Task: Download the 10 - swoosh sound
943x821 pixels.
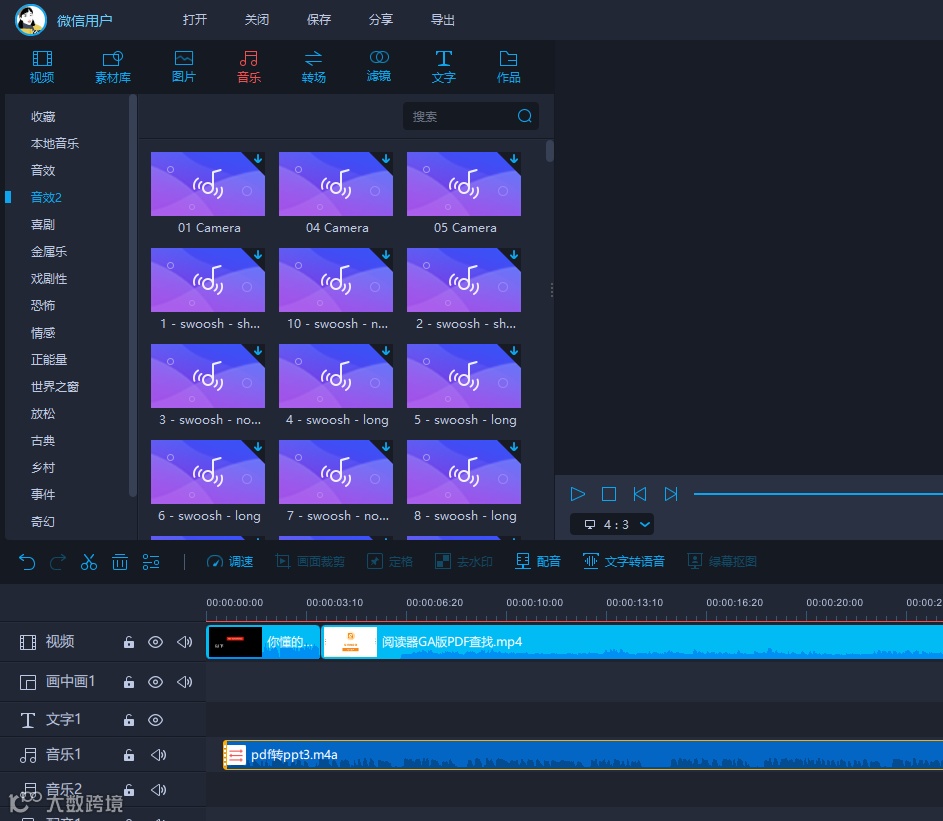Action: 386,255
